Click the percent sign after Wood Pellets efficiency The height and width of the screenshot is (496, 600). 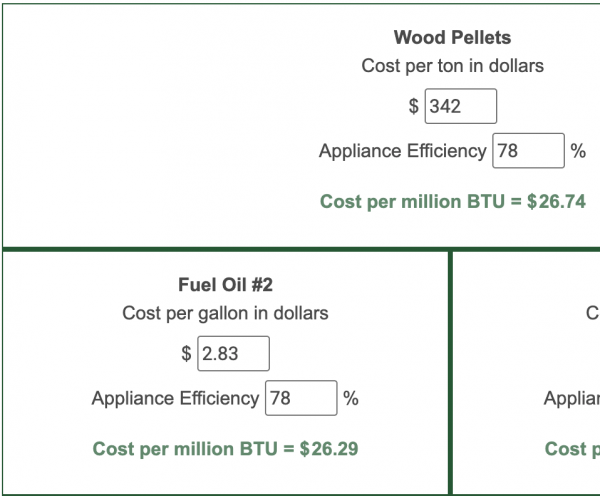pos(578,152)
